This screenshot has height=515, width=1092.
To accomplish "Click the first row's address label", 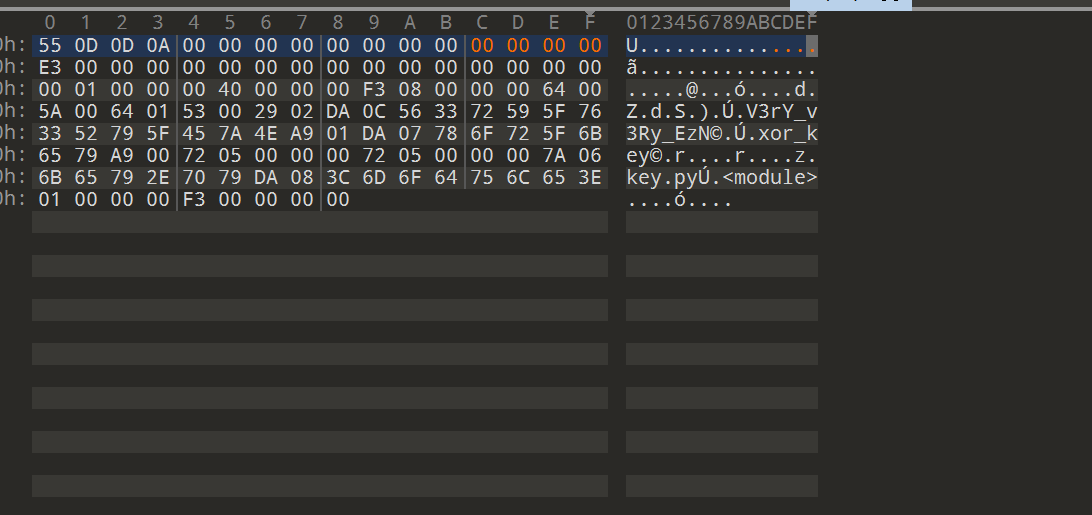I will [x=13, y=46].
